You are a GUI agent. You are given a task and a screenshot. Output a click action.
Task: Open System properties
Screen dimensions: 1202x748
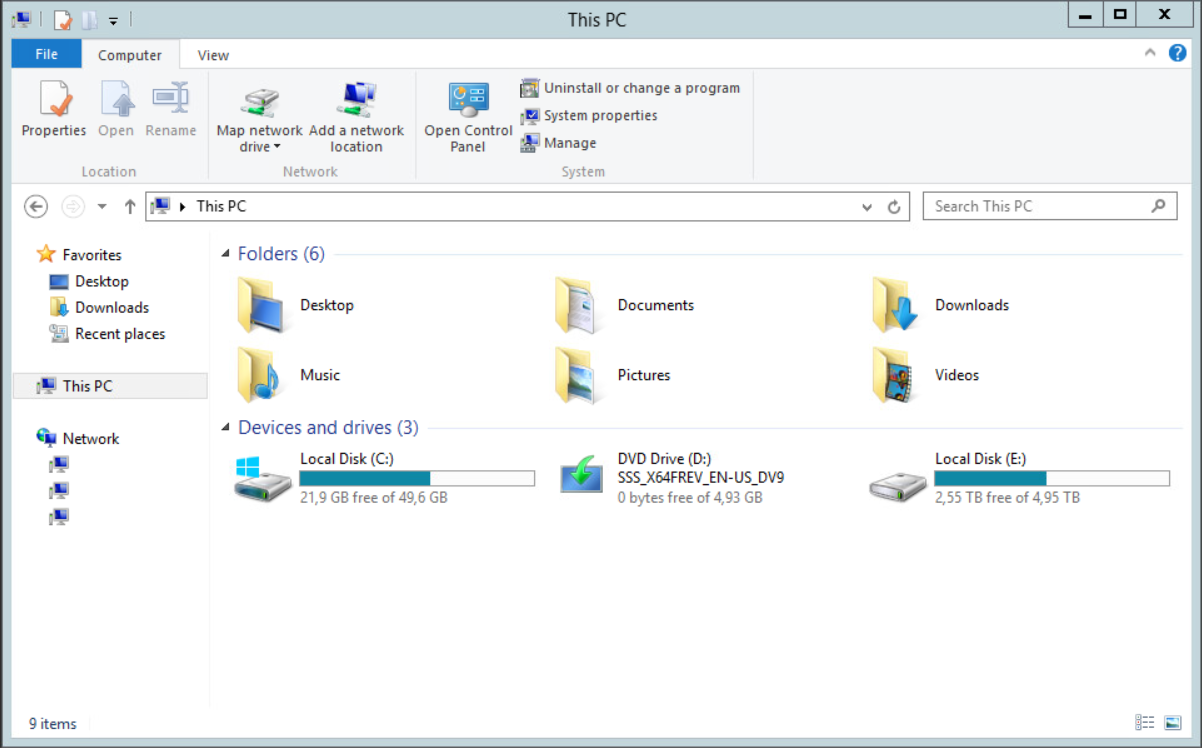(x=589, y=116)
